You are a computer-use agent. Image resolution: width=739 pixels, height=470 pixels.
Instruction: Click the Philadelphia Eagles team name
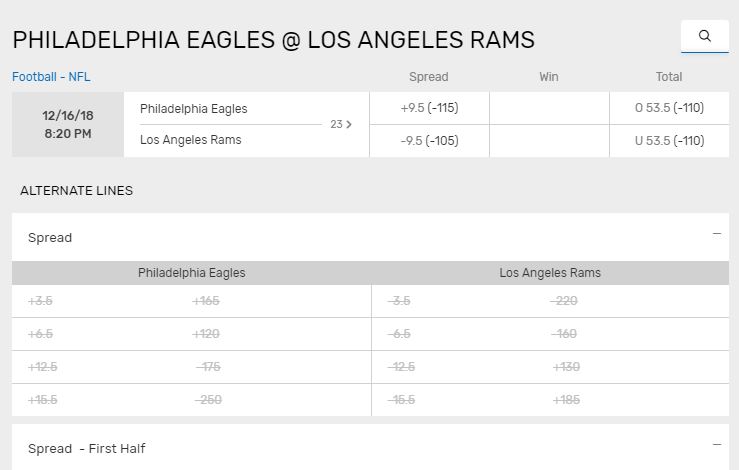pyautogui.click(x=194, y=109)
